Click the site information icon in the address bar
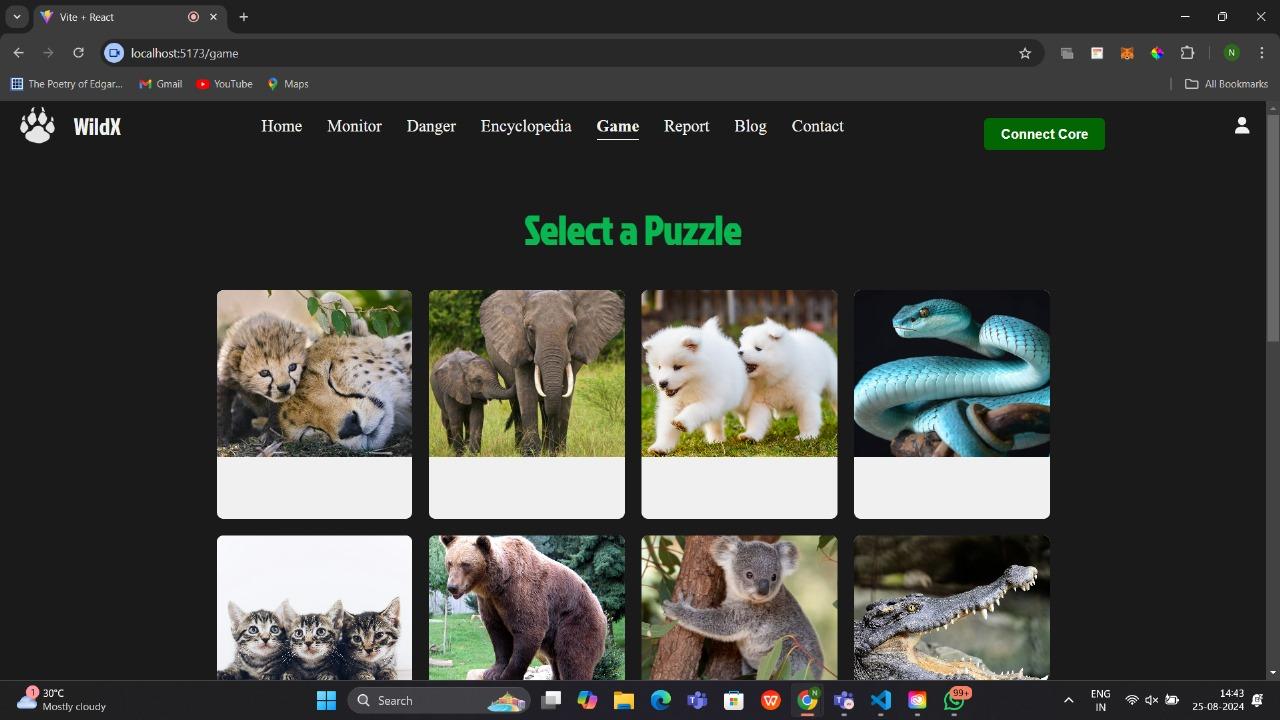This screenshot has height=720, width=1280. [114, 53]
